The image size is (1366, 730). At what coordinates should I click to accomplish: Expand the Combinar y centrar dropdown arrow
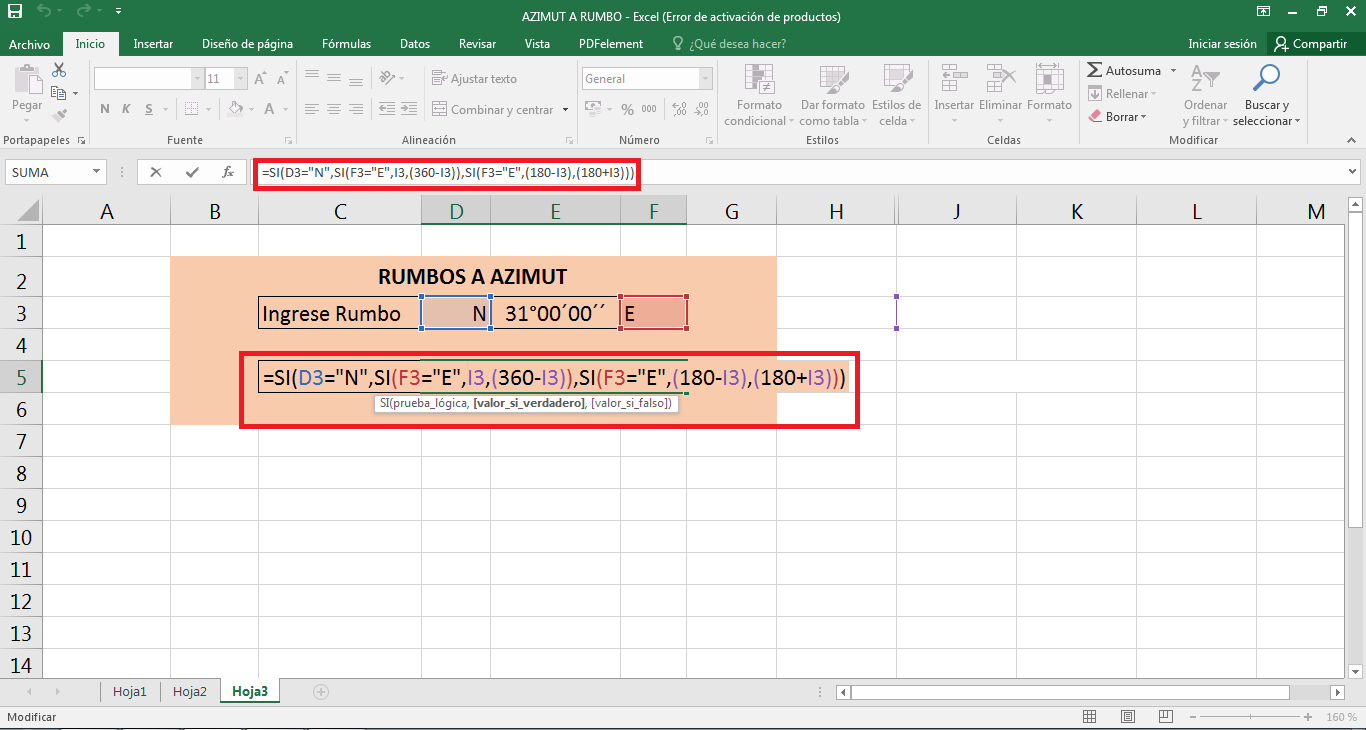(564, 109)
